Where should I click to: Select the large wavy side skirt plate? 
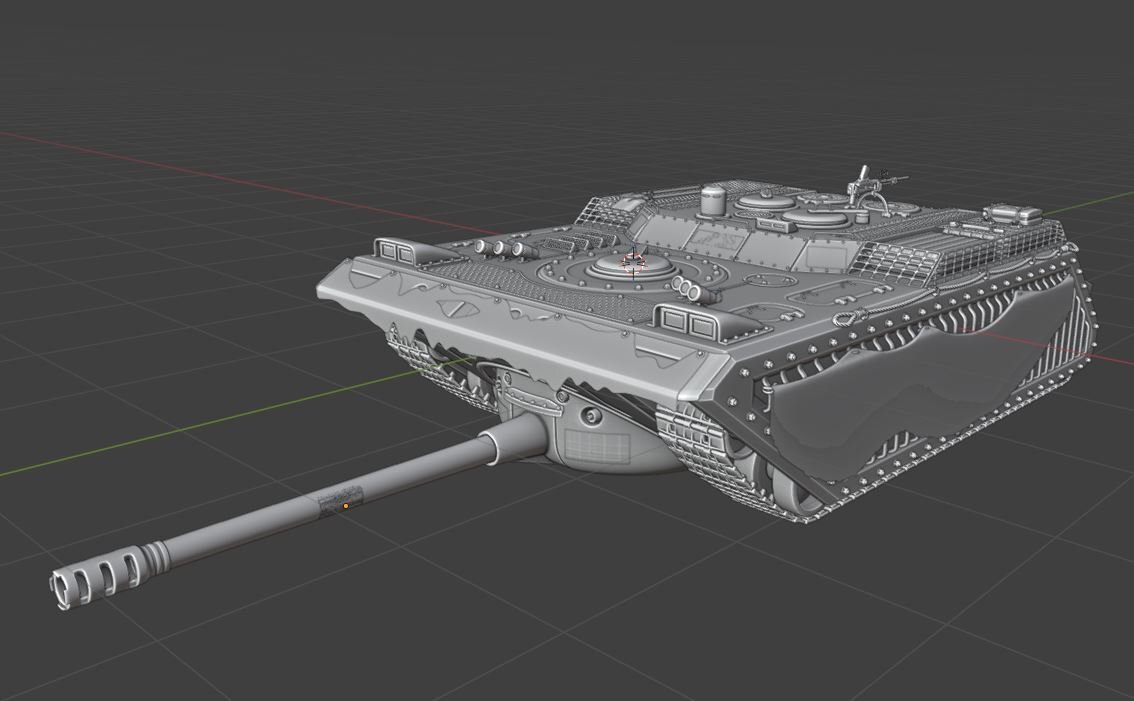point(921,378)
